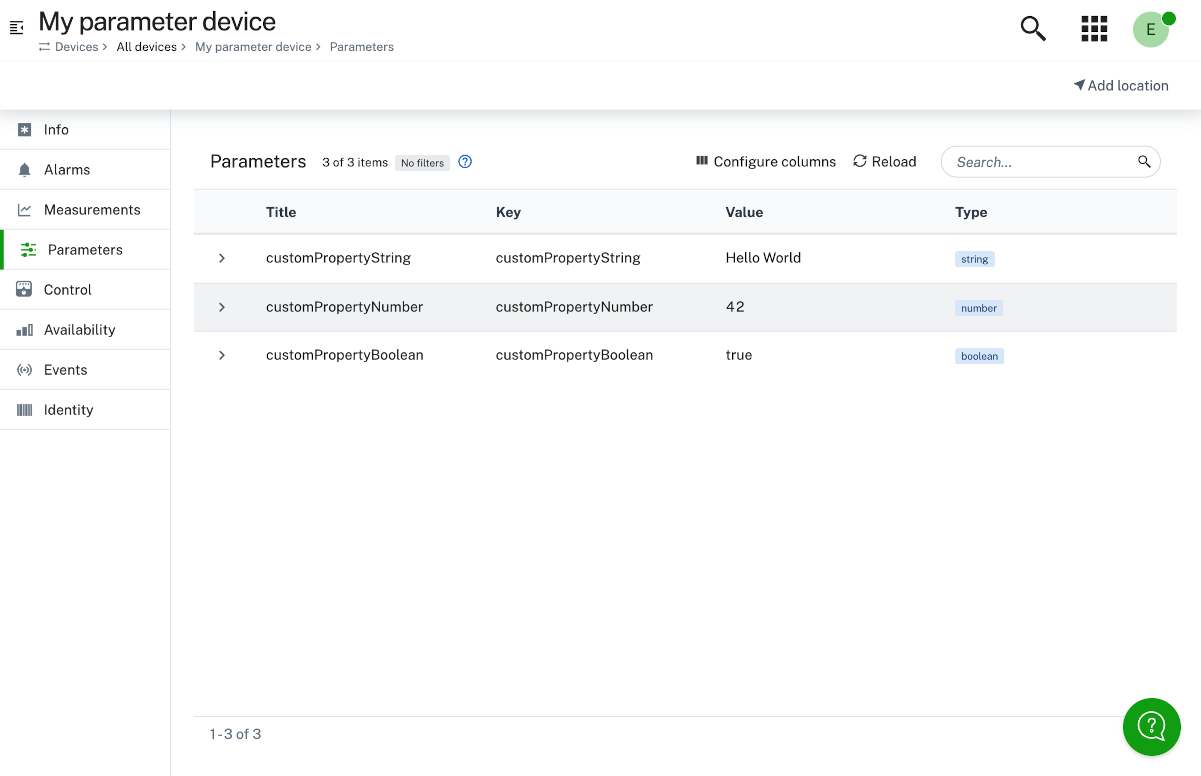Navigate to All devices breadcrumb

pos(146,47)
